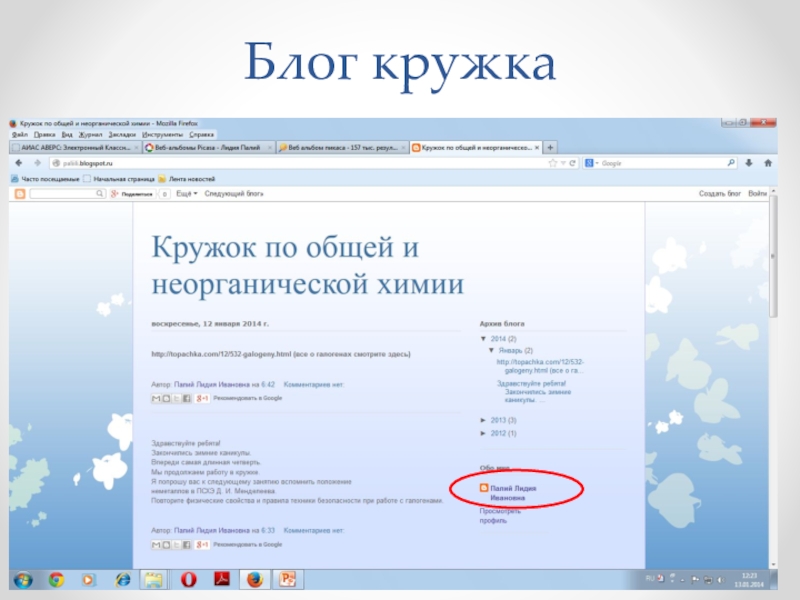
Task: Click the PowerPoint icon in the taskbar
Action: (288, 579)
